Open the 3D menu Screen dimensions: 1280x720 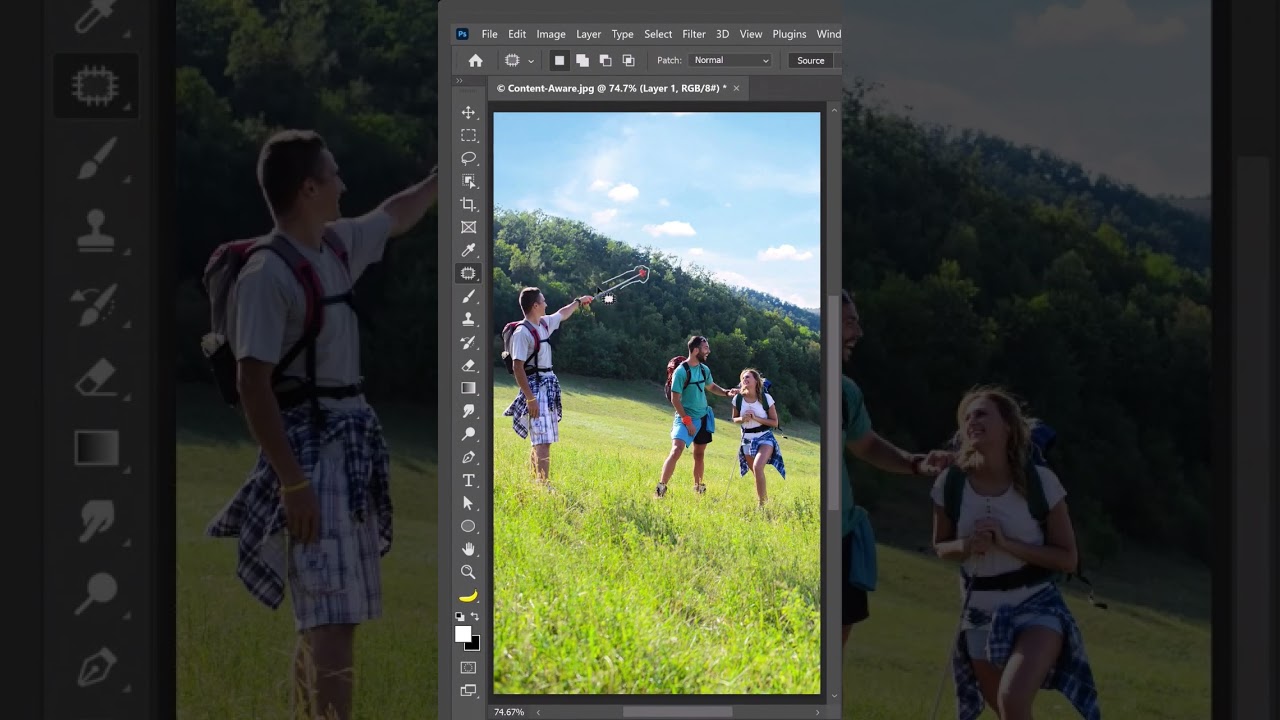click(722, 34)
